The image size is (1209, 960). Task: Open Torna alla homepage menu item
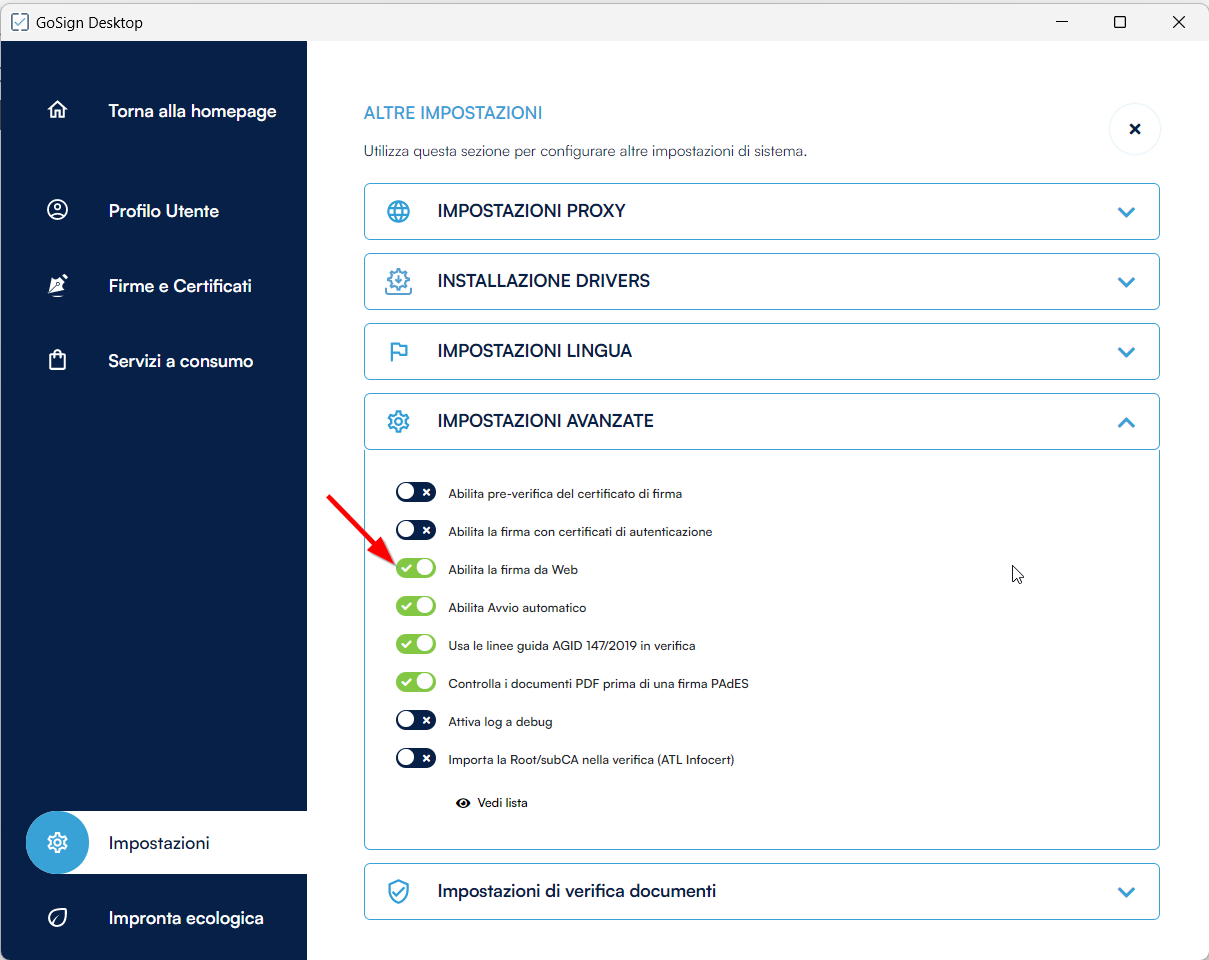tap(192, 111)
